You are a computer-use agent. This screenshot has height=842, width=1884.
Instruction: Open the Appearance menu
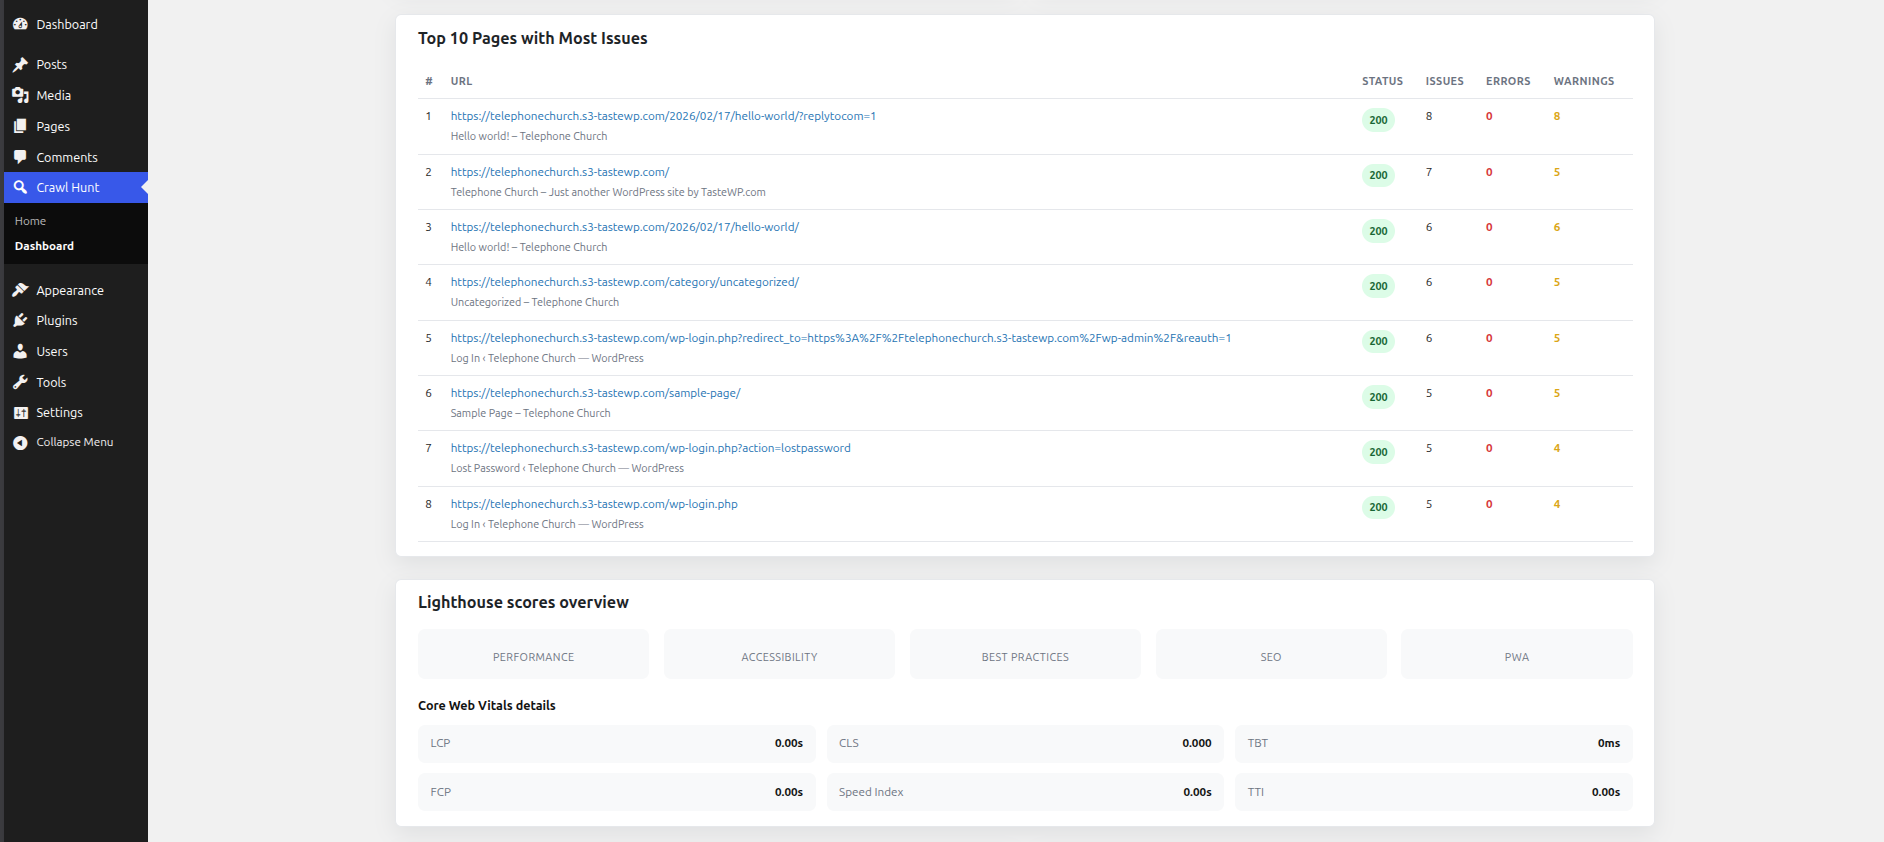coord(70,290)
